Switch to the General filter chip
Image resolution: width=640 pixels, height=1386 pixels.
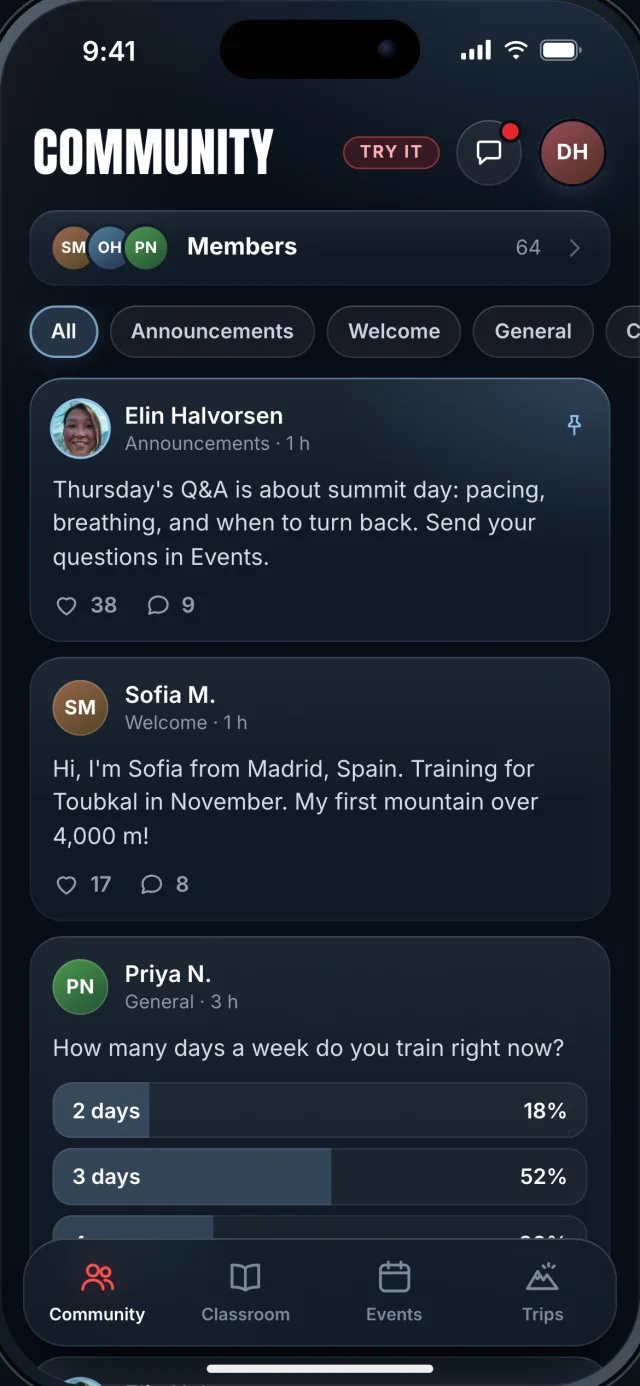pos(533,331)
